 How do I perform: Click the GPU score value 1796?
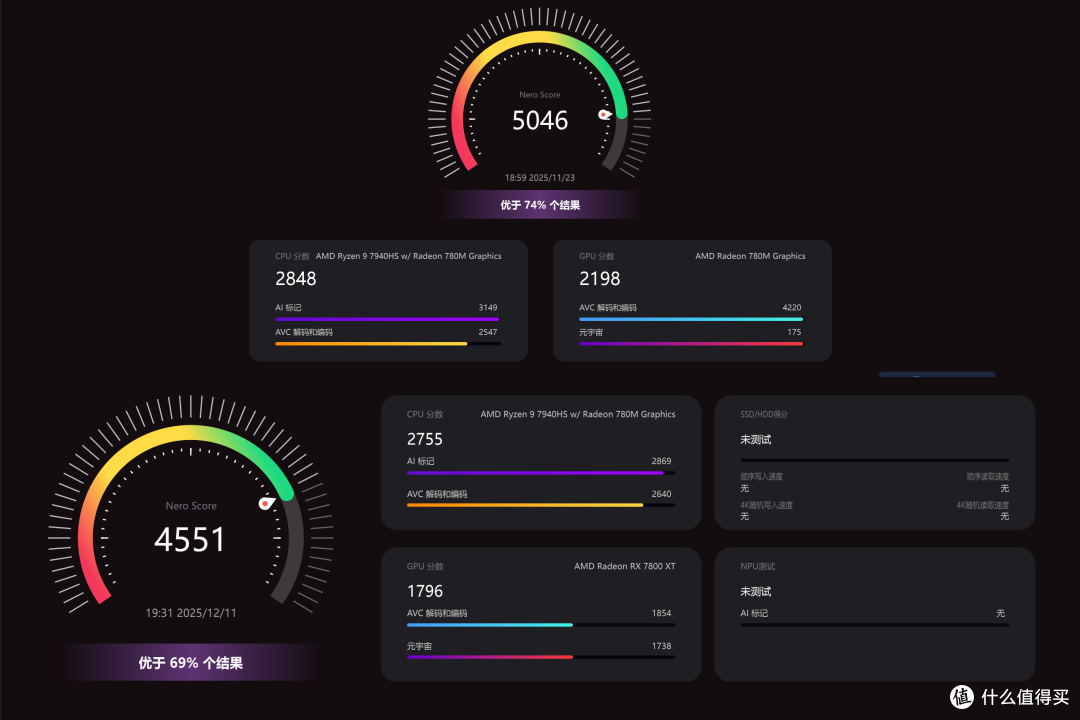424,591
